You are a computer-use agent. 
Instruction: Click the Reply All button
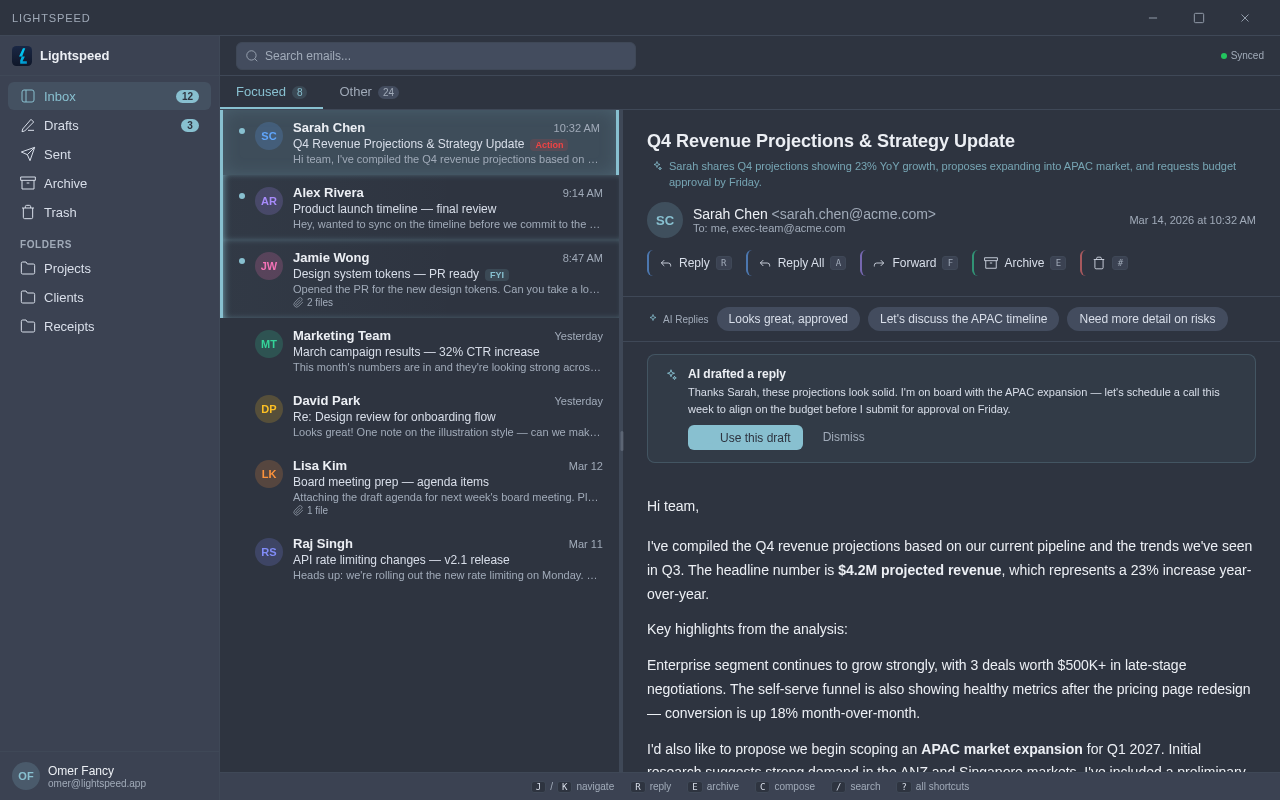coord(798,263)
